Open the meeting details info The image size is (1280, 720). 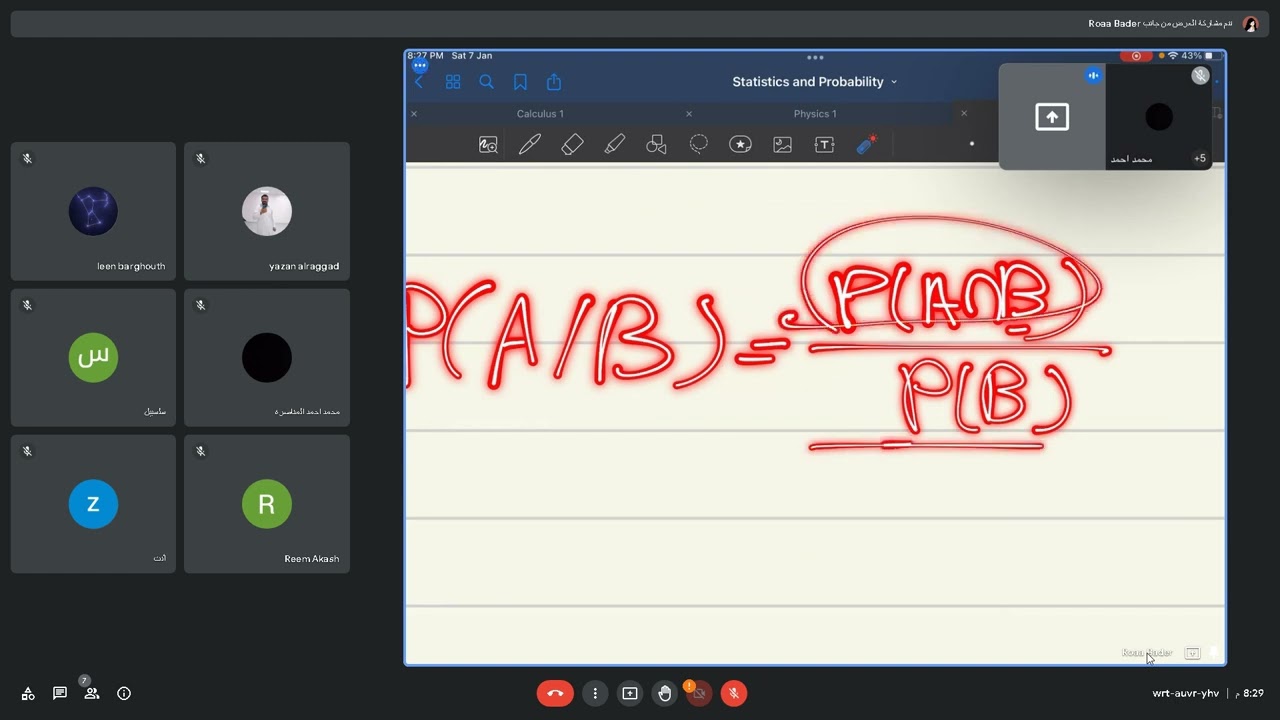click(x=124, y=693)
